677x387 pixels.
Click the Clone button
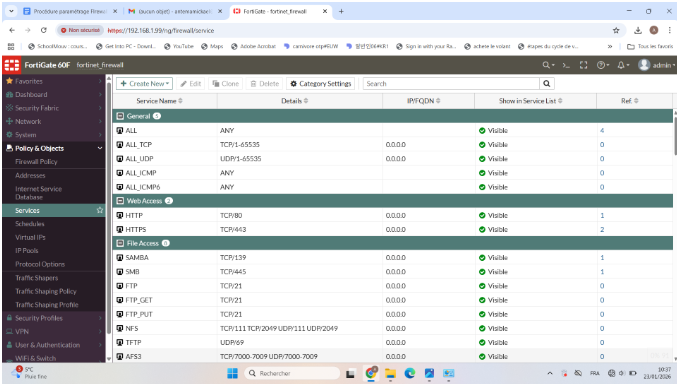coord(226,84)
